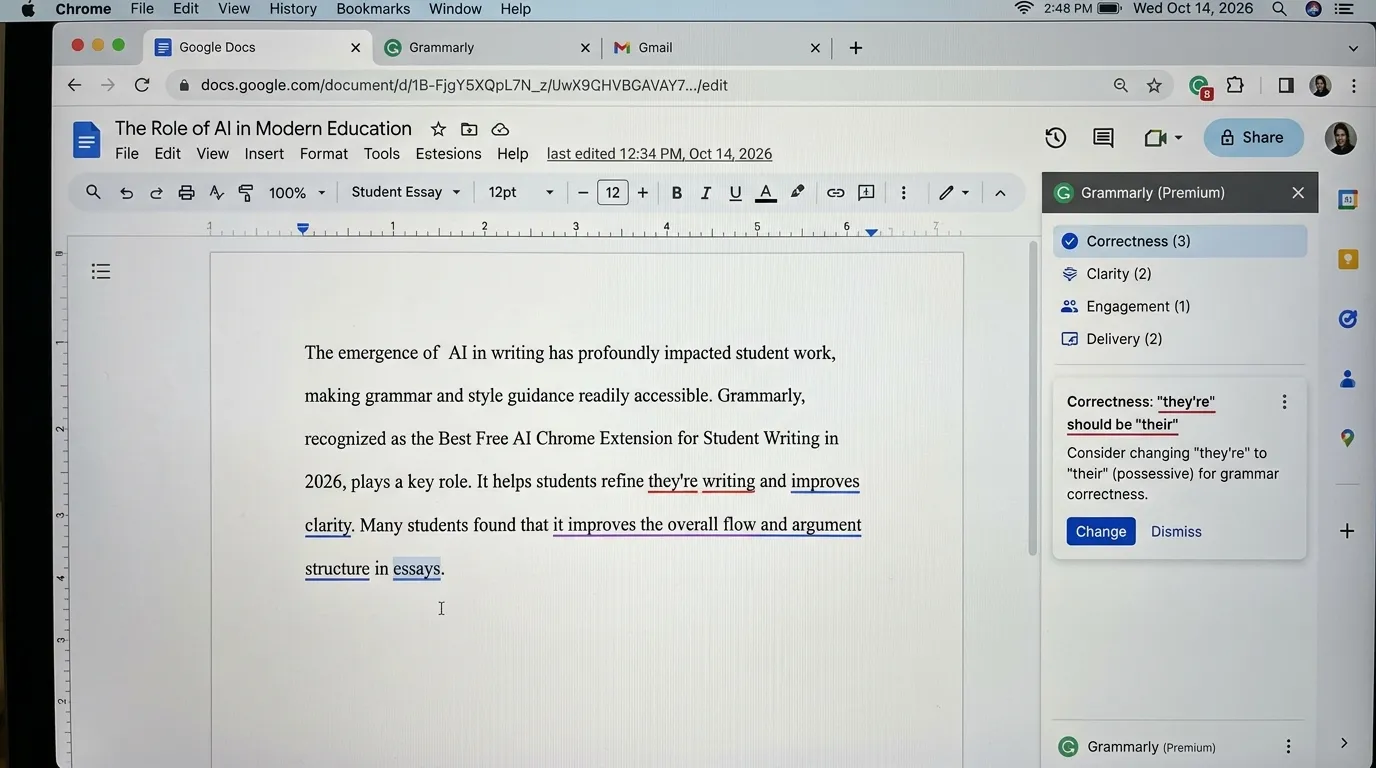
Task: Collapse the menus with up chevron
Action: [x=1000, y=193]
